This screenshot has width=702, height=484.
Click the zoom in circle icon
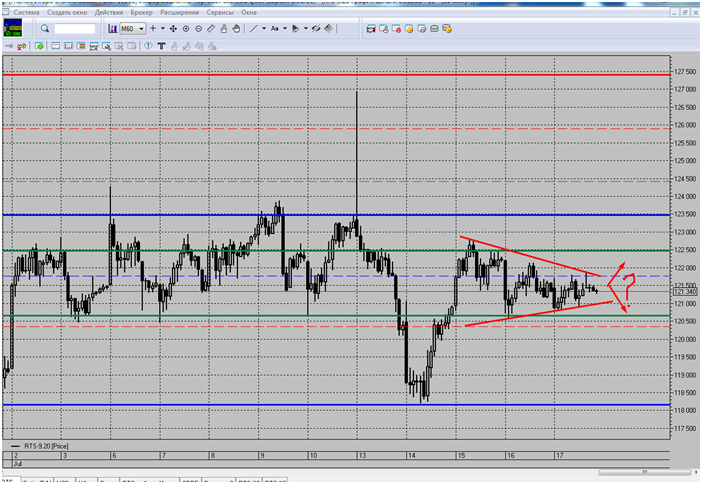tap(186, 29)
